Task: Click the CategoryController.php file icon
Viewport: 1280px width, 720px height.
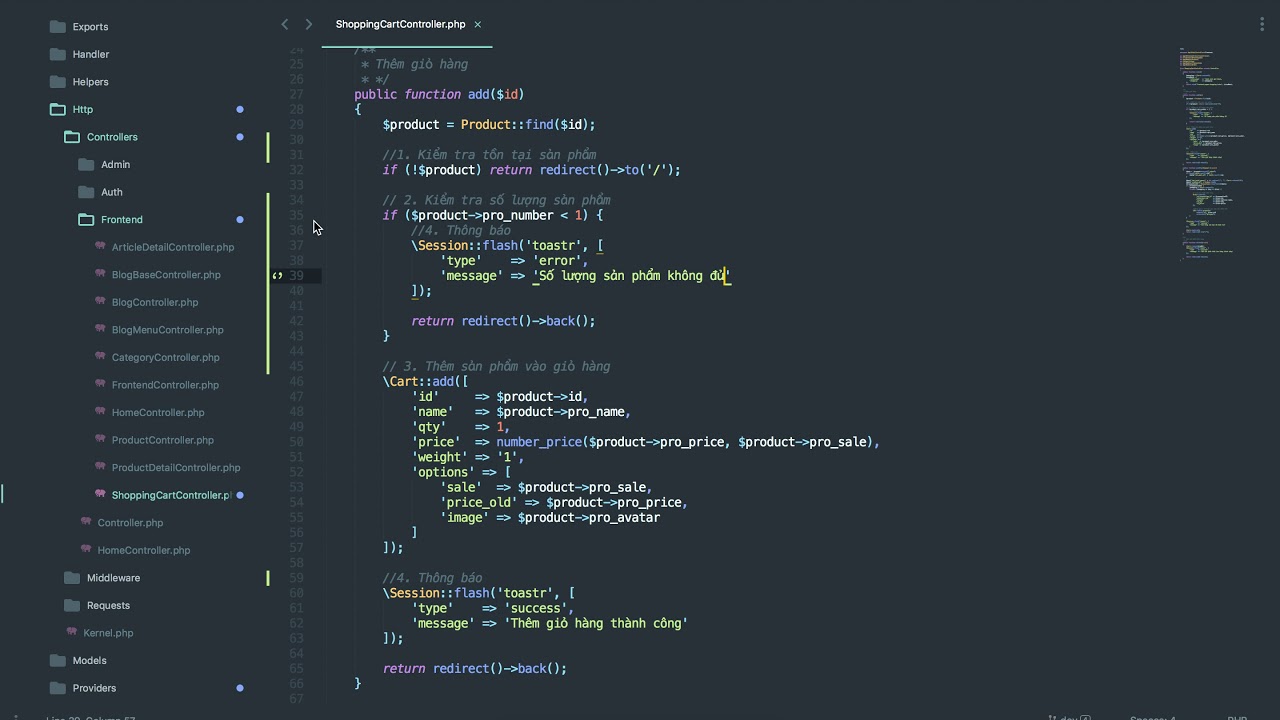Action: coord(100,356)
